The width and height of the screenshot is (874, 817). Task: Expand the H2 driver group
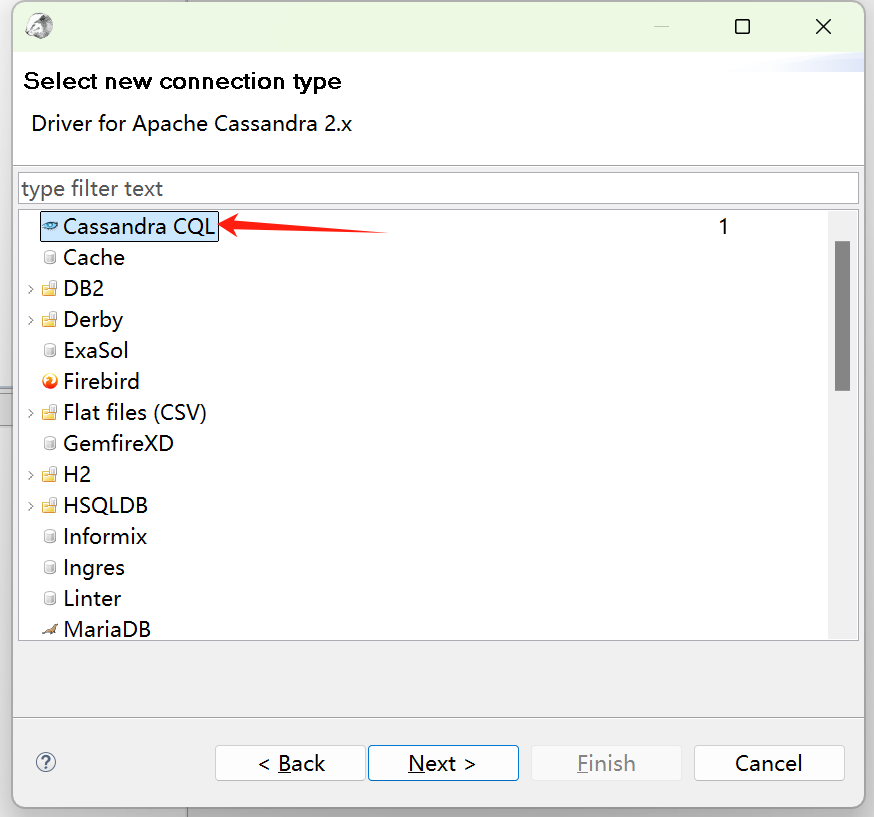point(31,475)
